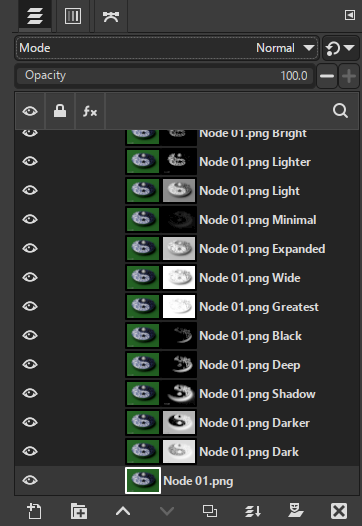Merge the layer down

[x=253, y=511]
